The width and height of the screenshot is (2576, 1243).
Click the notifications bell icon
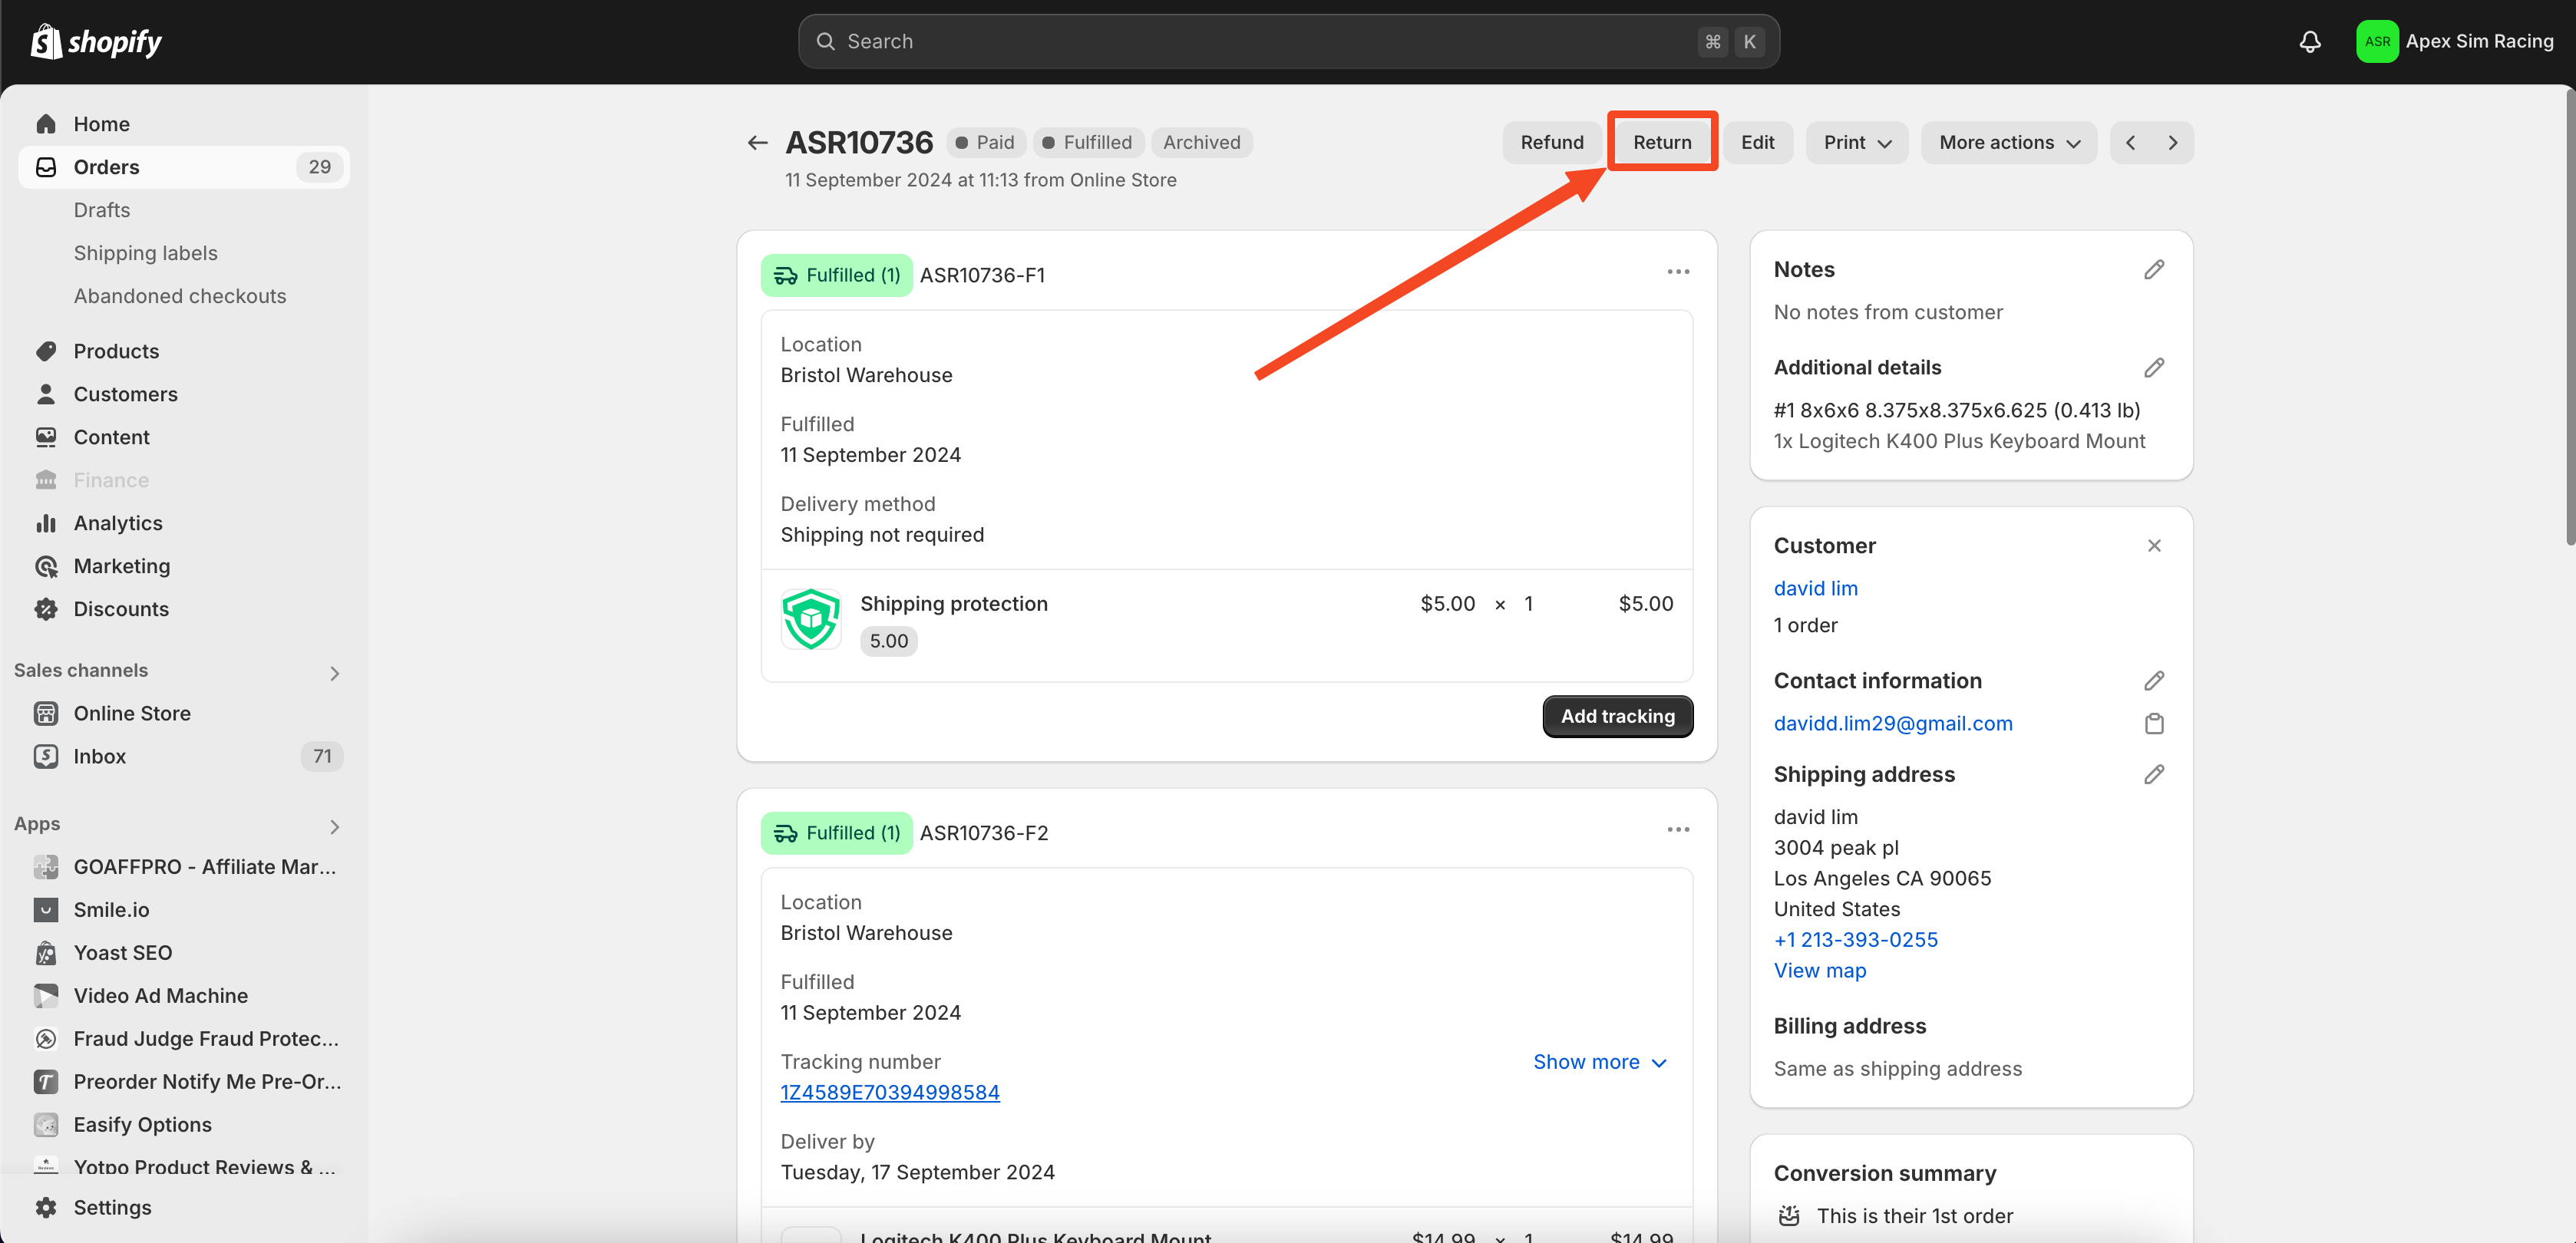click(x=2309, y=41)
